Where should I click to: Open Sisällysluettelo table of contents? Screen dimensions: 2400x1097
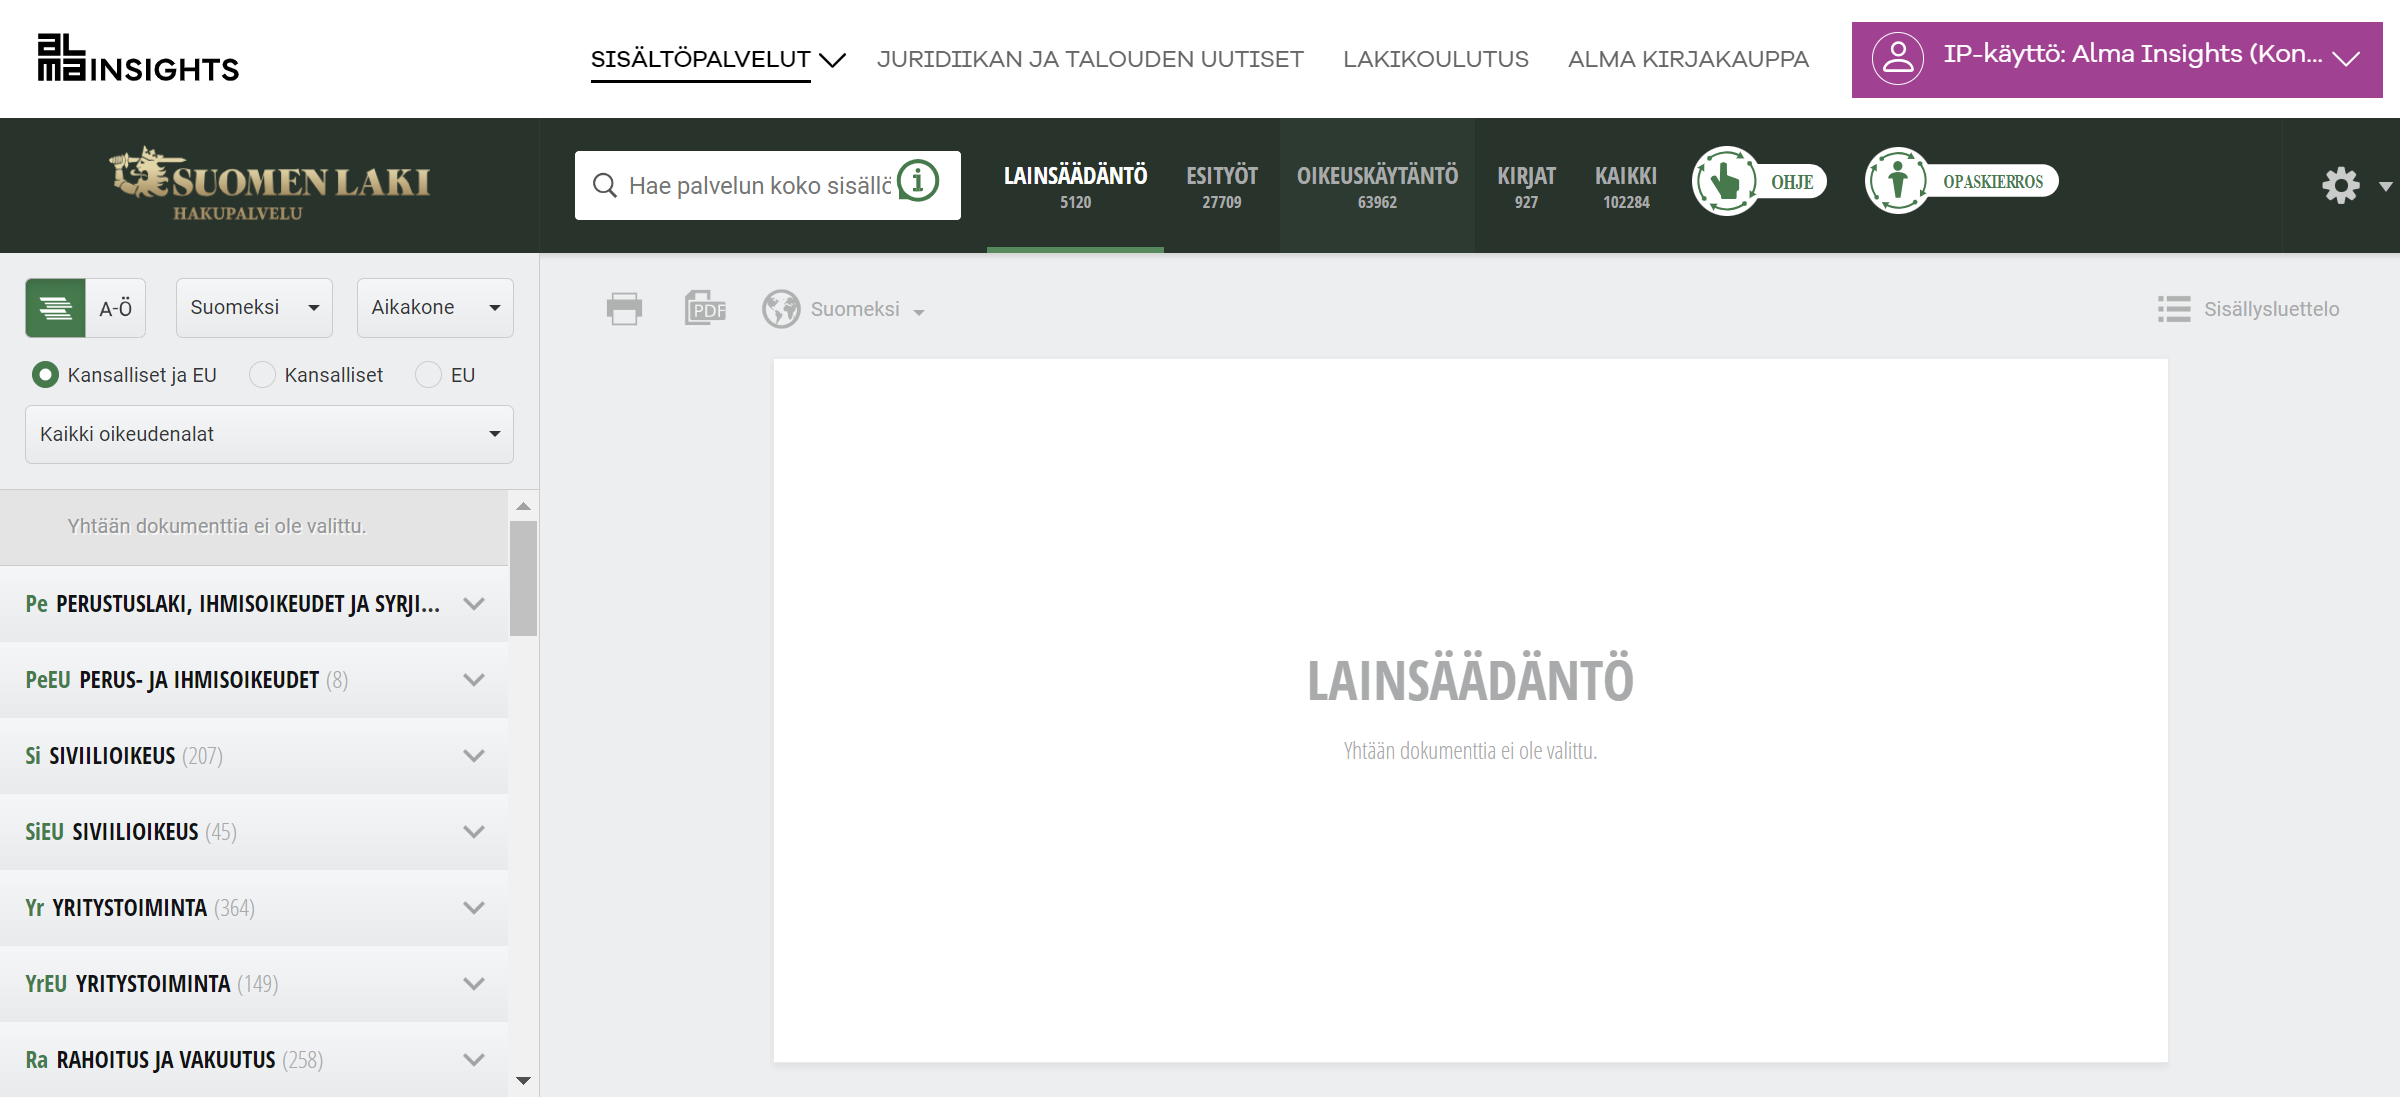2248,309
